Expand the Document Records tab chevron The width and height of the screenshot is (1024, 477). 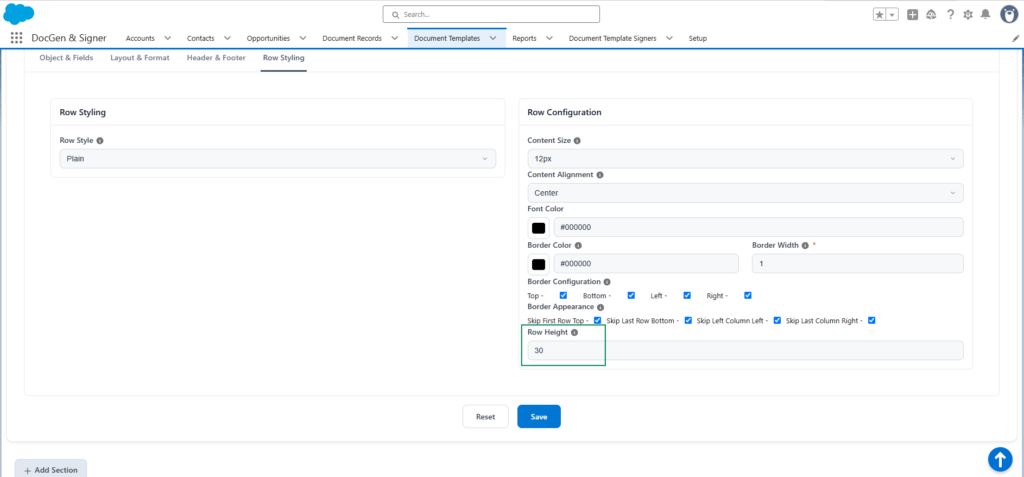tap(394, 39)
